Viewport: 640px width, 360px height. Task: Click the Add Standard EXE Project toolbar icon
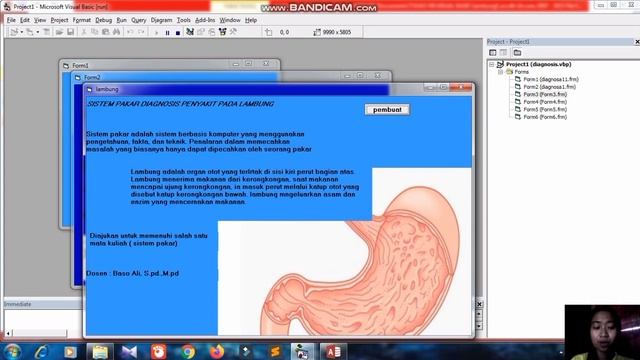tap(14, 32)
